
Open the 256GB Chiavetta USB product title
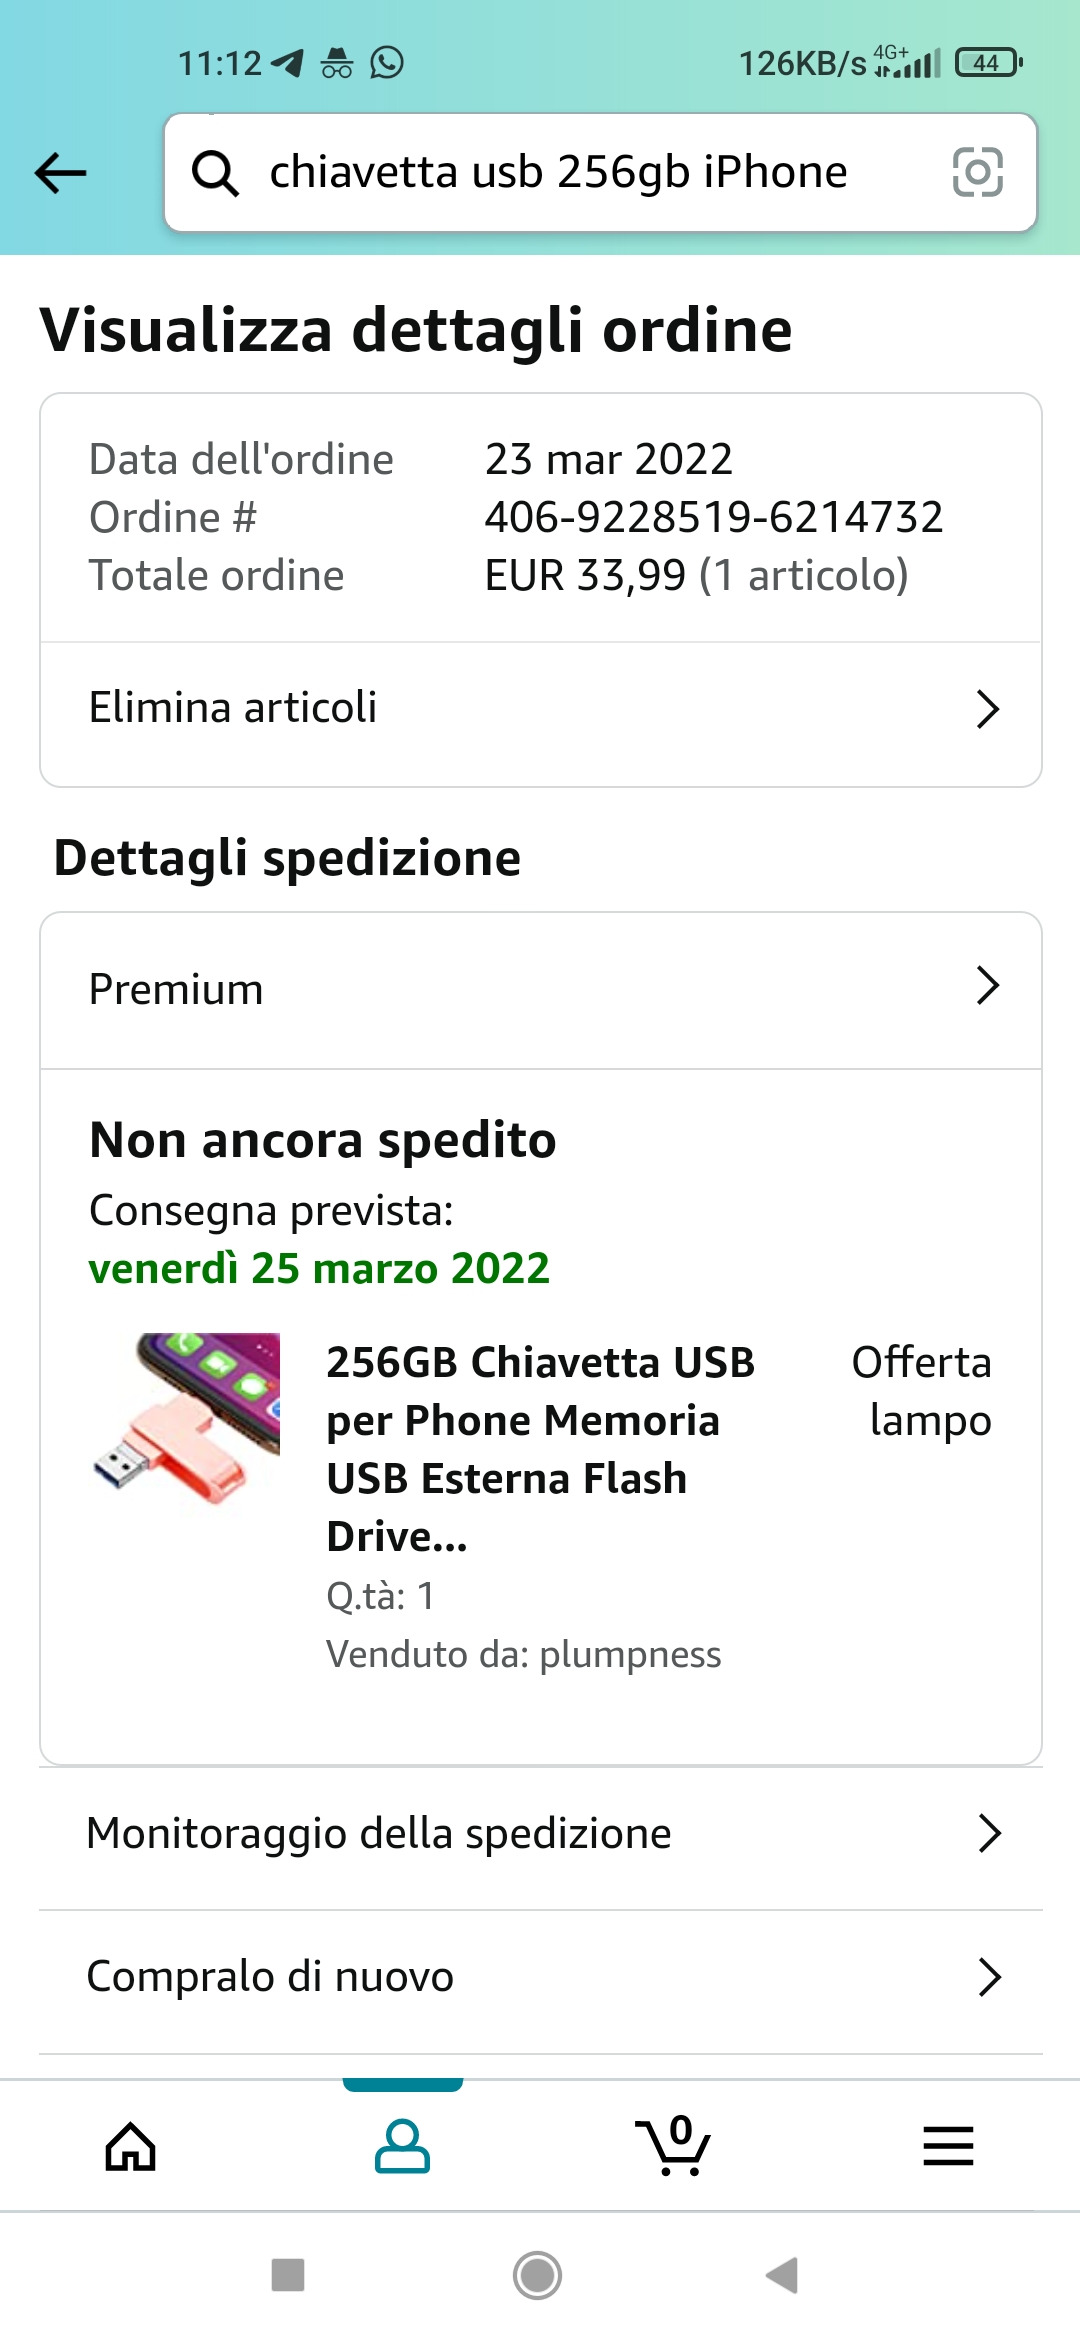point(540,1449)
